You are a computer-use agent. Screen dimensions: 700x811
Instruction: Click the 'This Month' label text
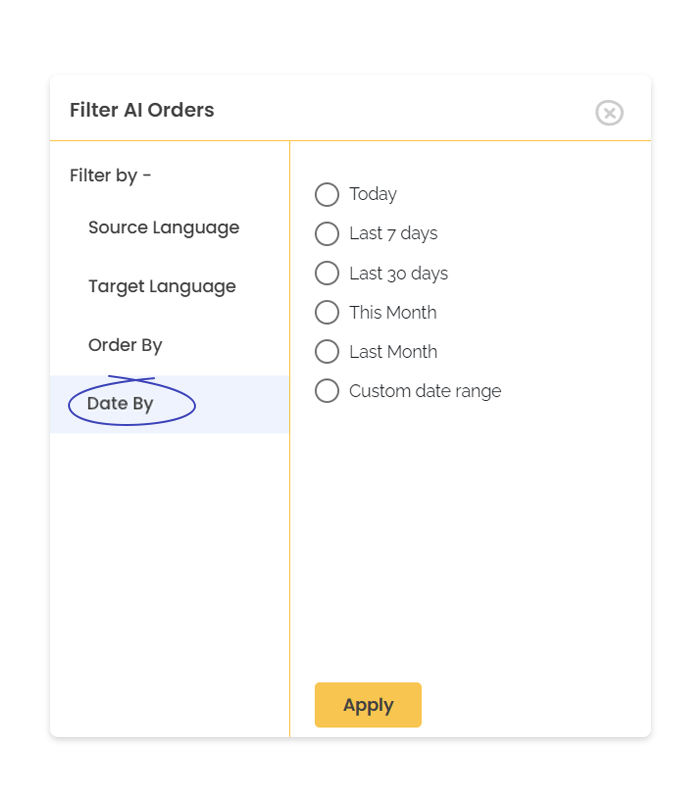(393, 312)
